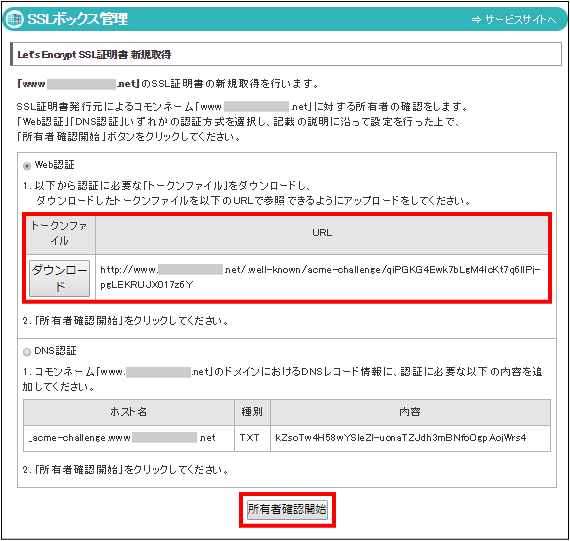Open the サービスサイトへ link
Screen dimensions: 570x541
click(x=514, y=20)
